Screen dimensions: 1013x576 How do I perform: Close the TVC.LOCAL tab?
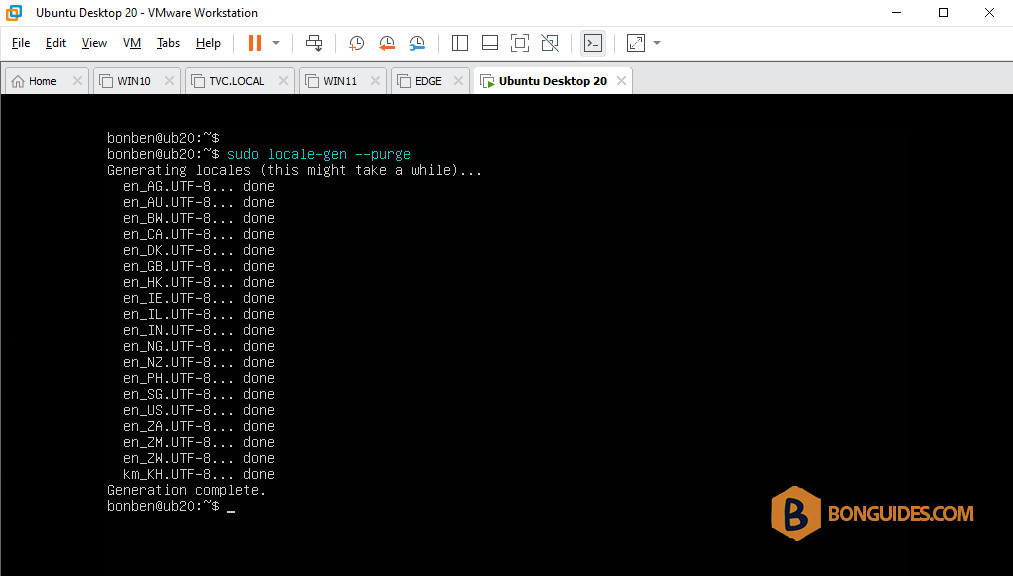tap(283, 81)
